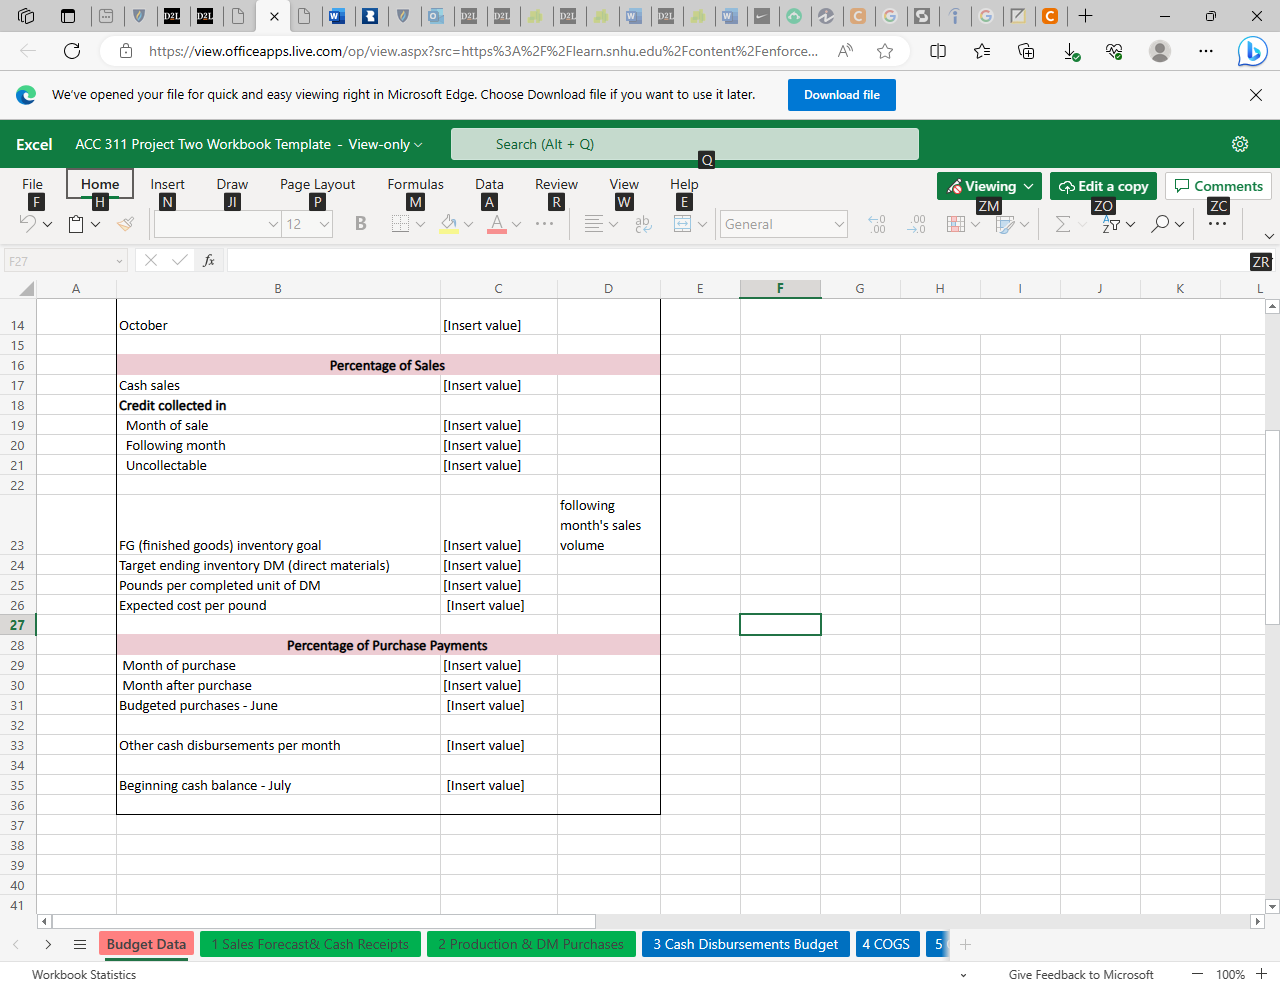Refresh the browser page

click(72, 51)
